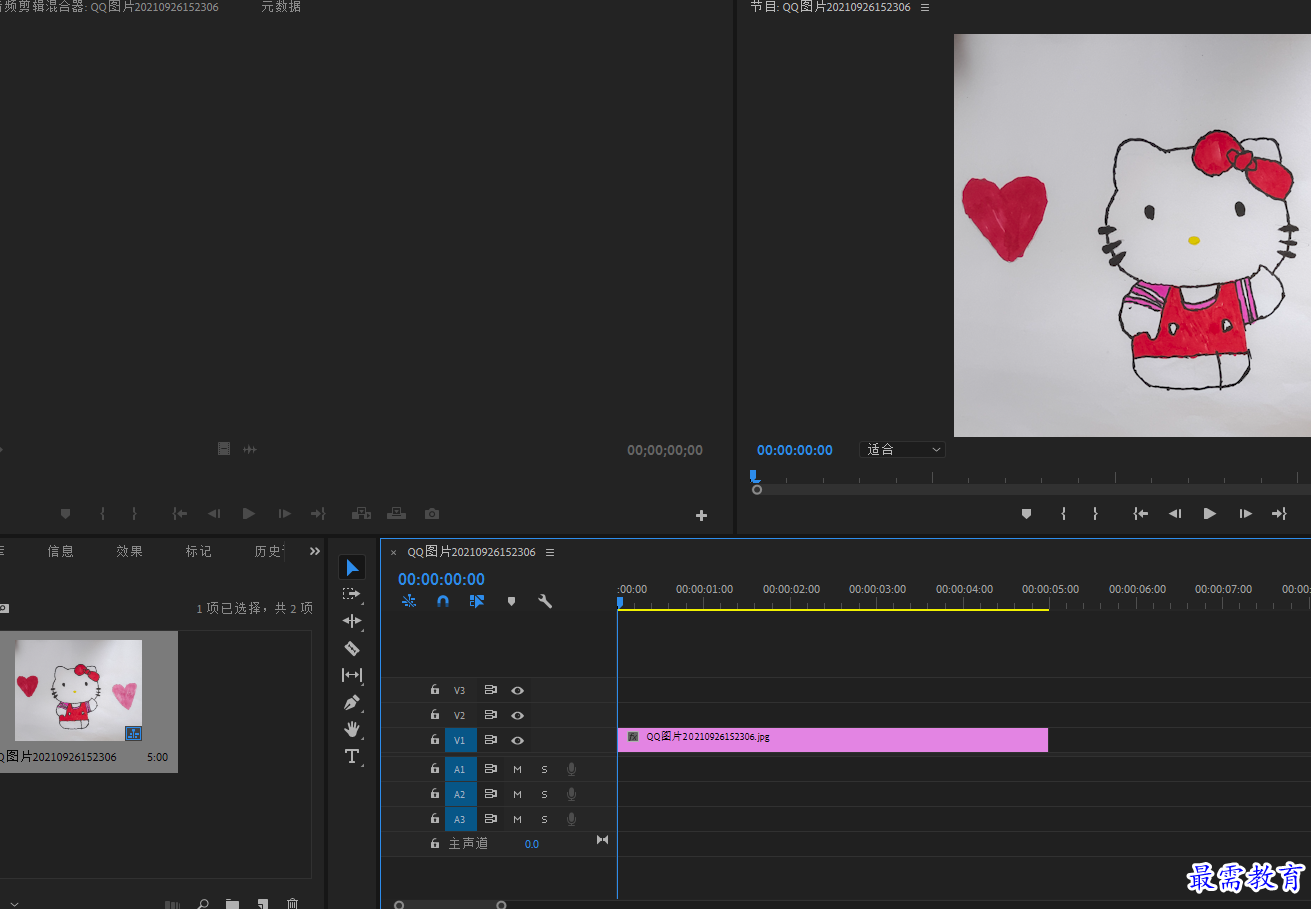Toggle V2 track visibility eye
The image size is (1311, 909).
pos(517,715)
